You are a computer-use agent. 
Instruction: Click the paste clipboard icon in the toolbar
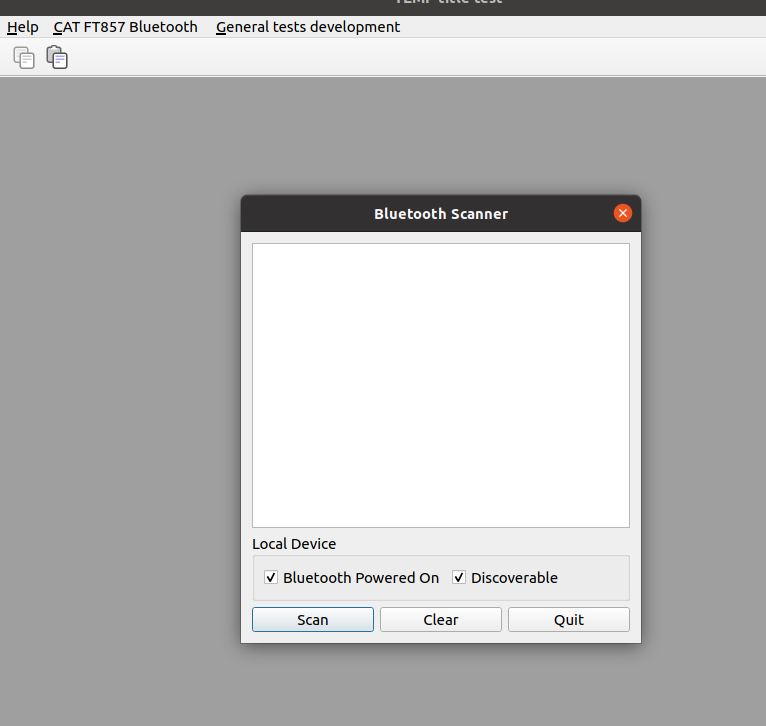(57, 58)
